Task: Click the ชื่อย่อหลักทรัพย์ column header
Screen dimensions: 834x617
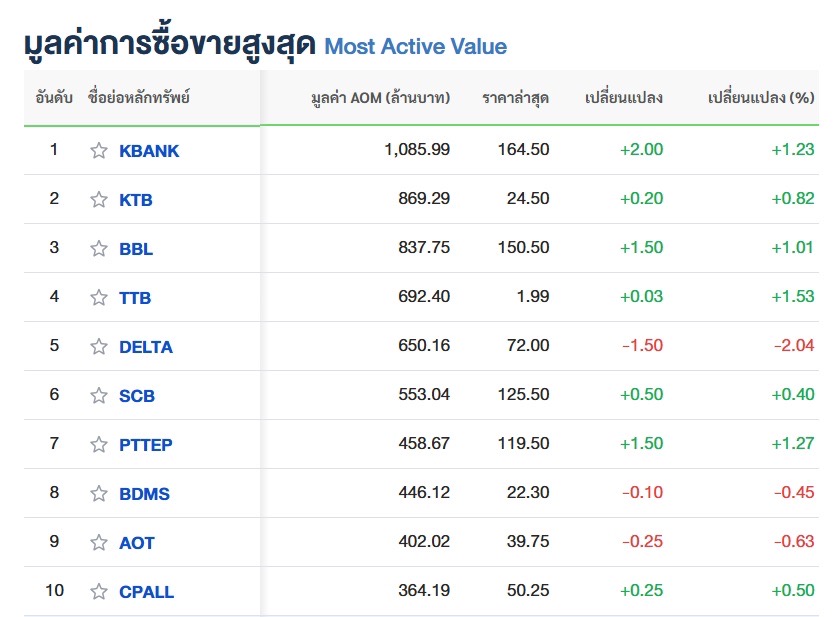Action: tap(139, 98)
